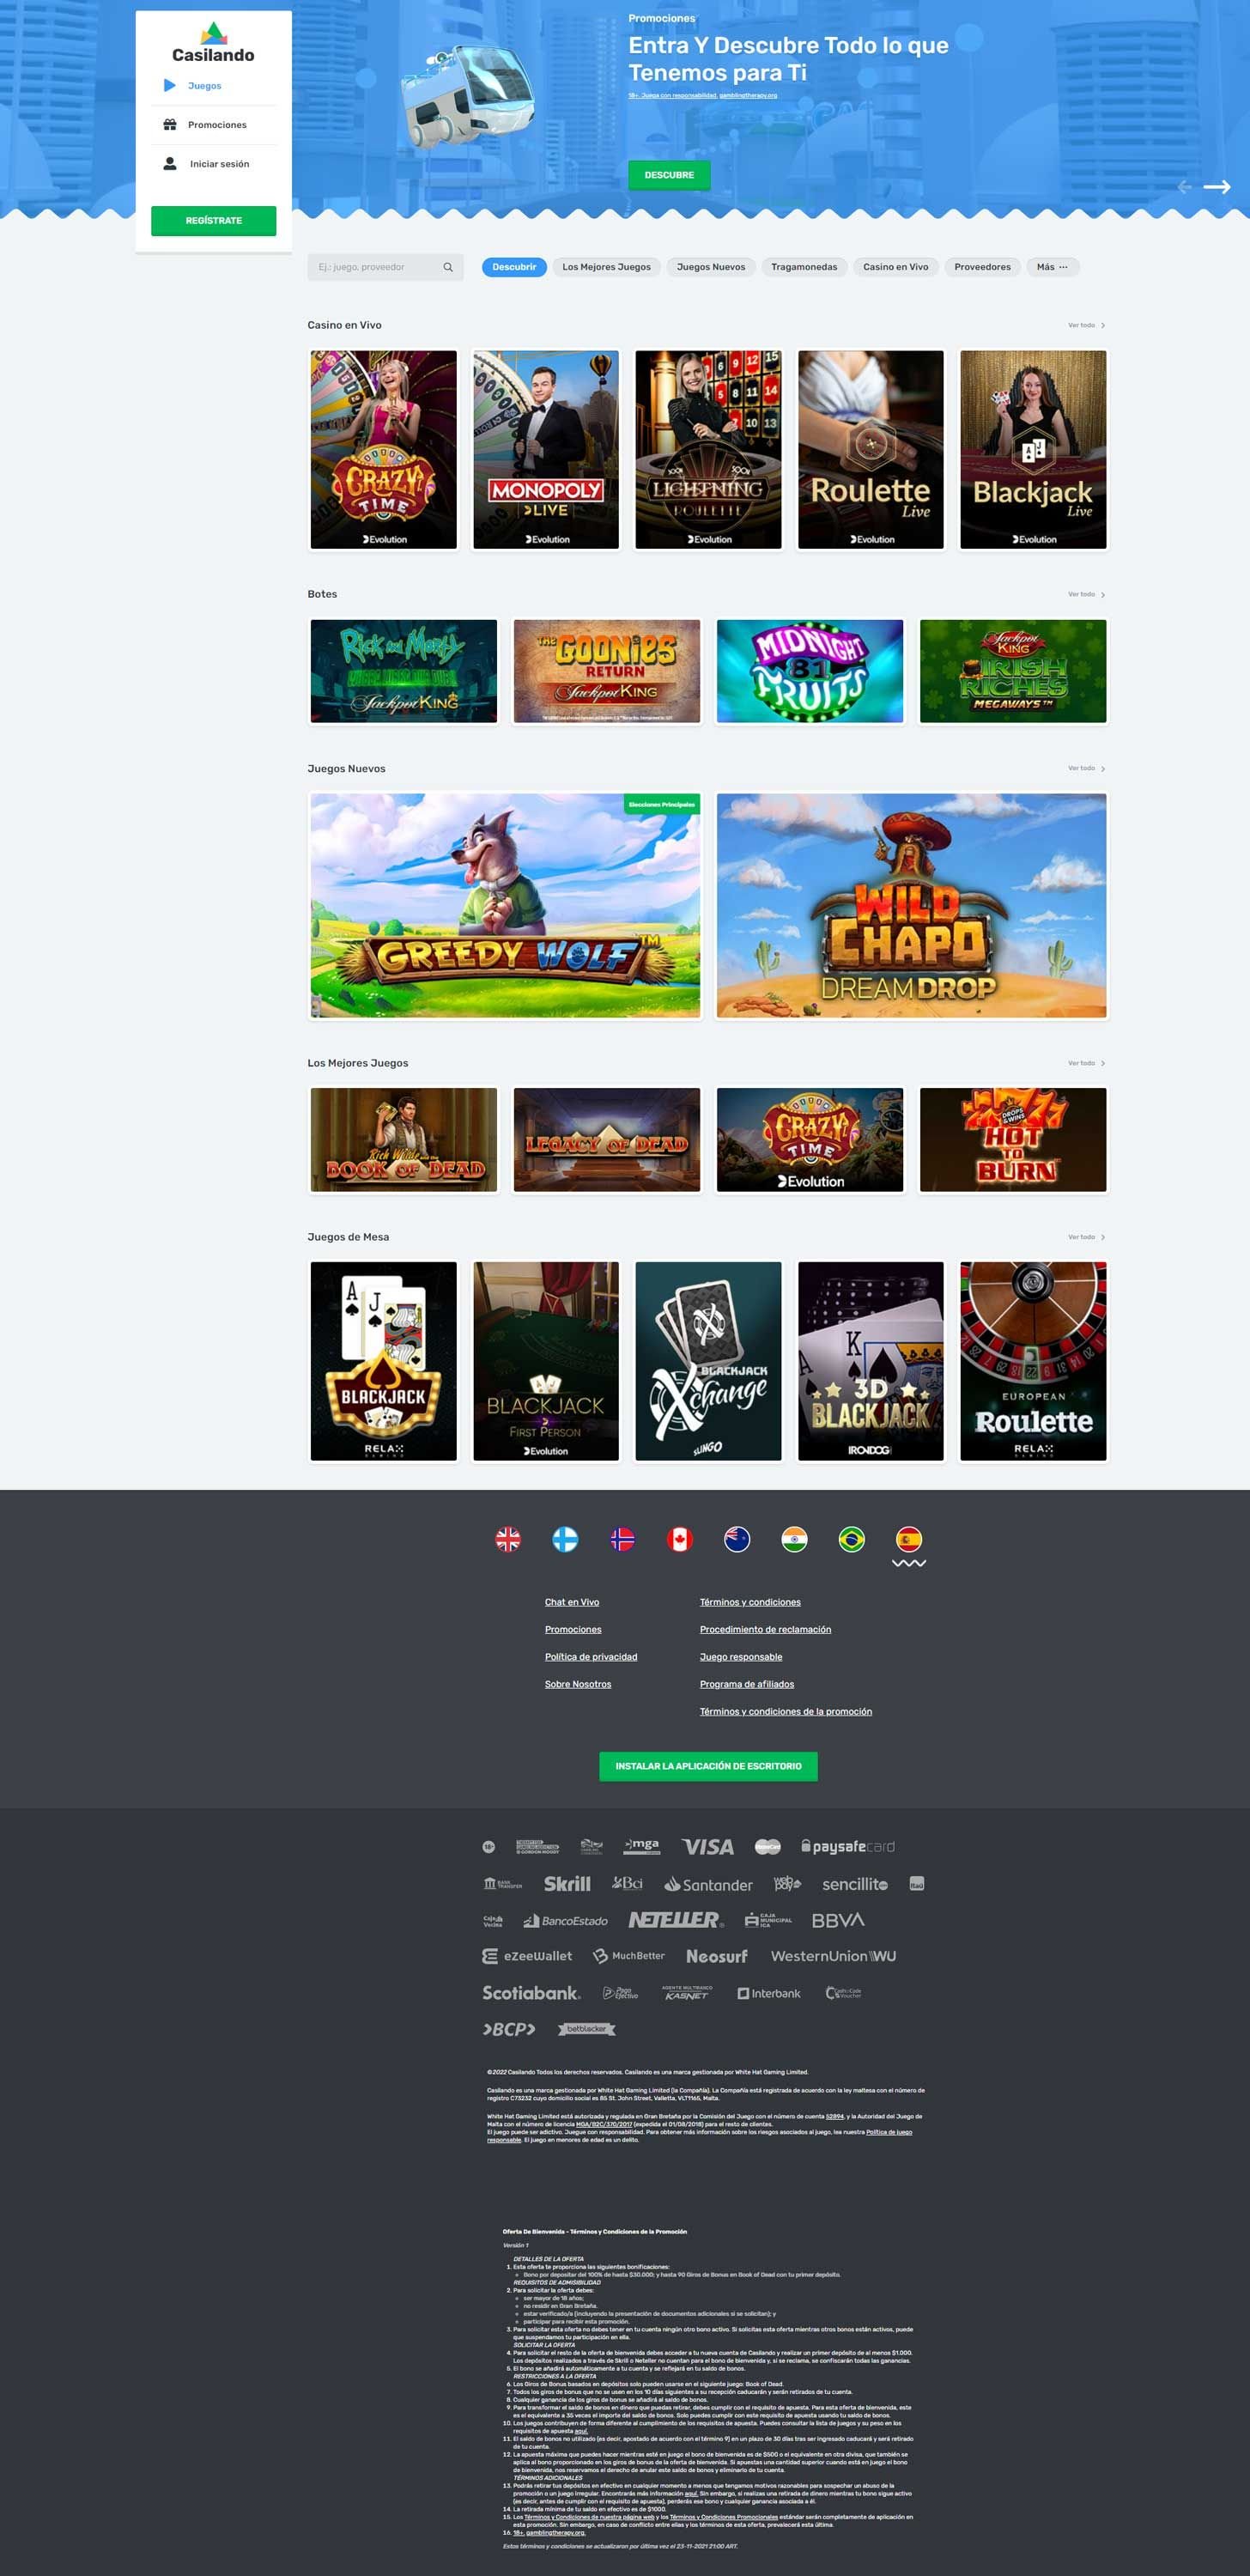Viewport: 1250px width, 2576px height.
Task: Go to next promo slide arrow
Action: click(1216, 187)
